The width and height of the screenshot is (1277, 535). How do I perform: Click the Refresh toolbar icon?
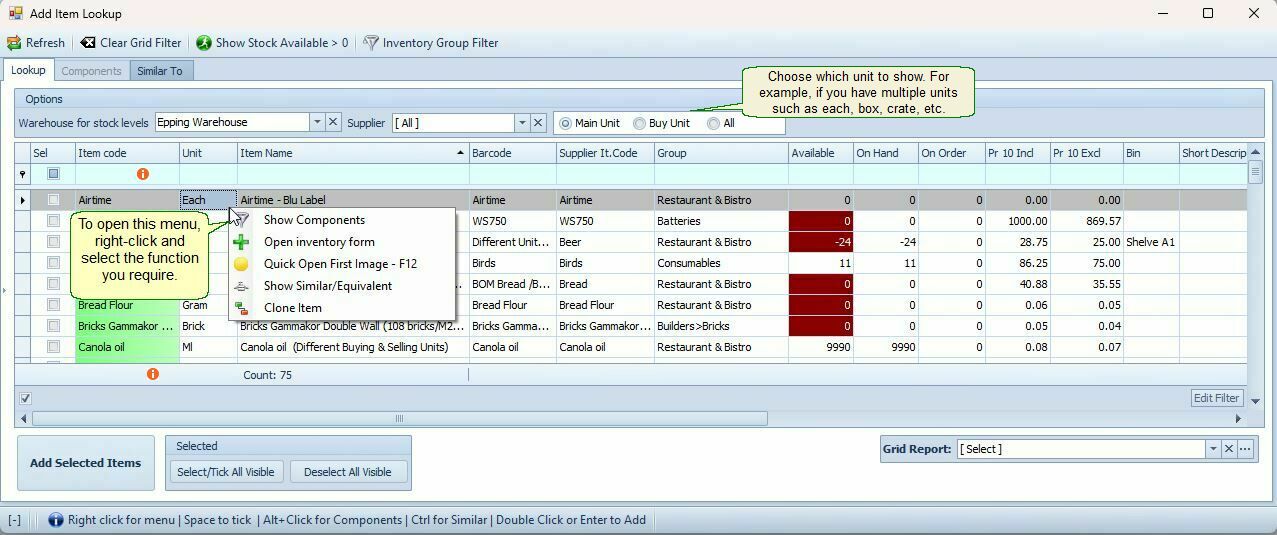tap(14, 43)
